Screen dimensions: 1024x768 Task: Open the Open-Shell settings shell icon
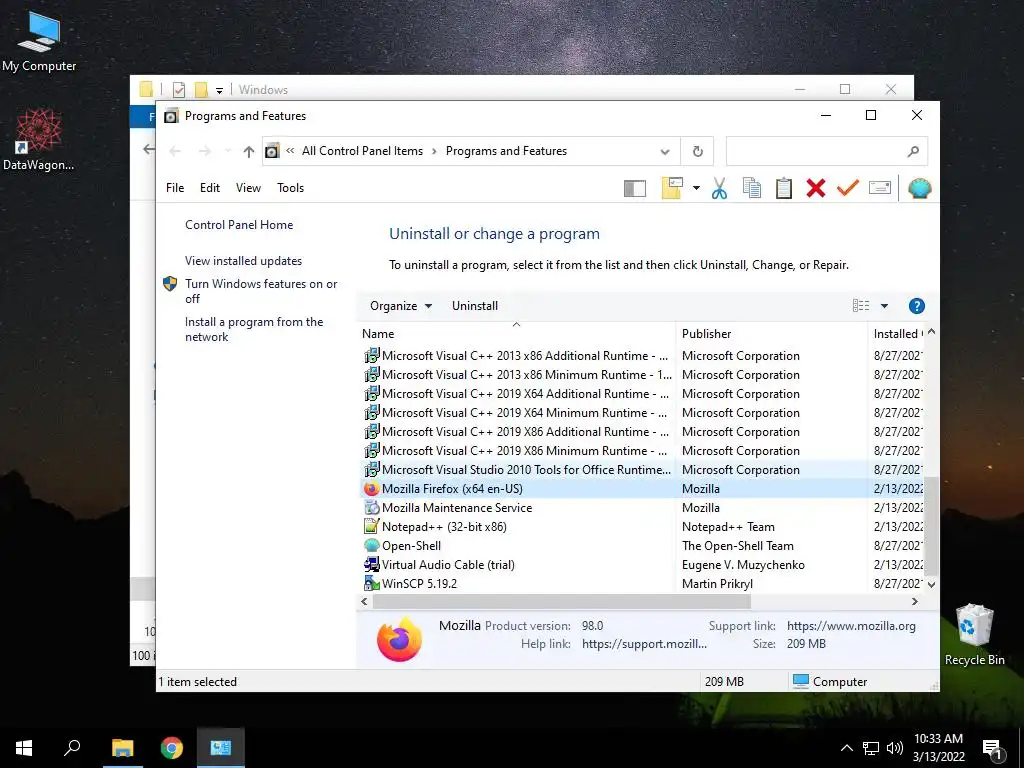click(x=920, y=188)
